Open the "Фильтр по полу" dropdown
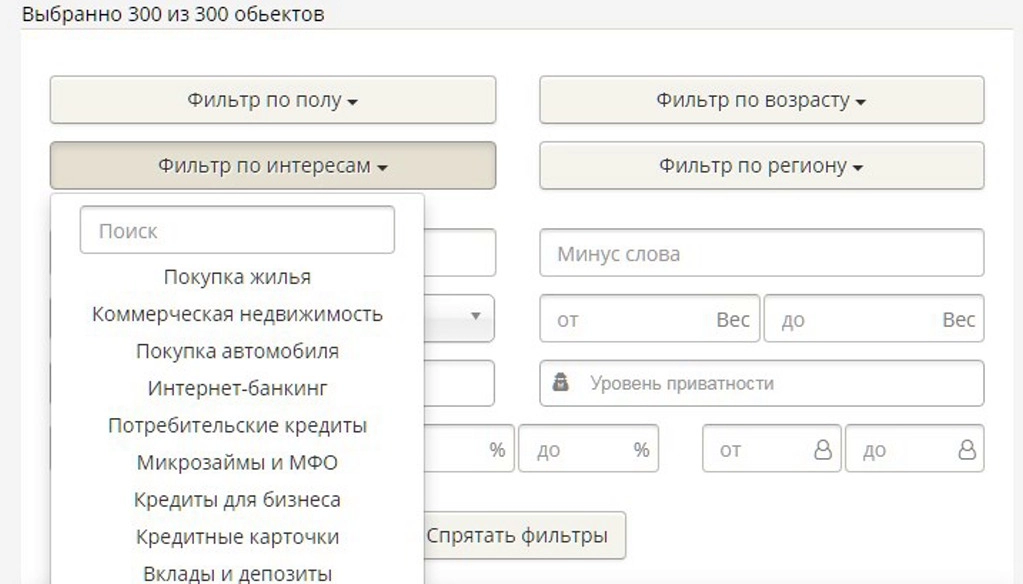This screenshot has height=584, width=1023. 272,100
